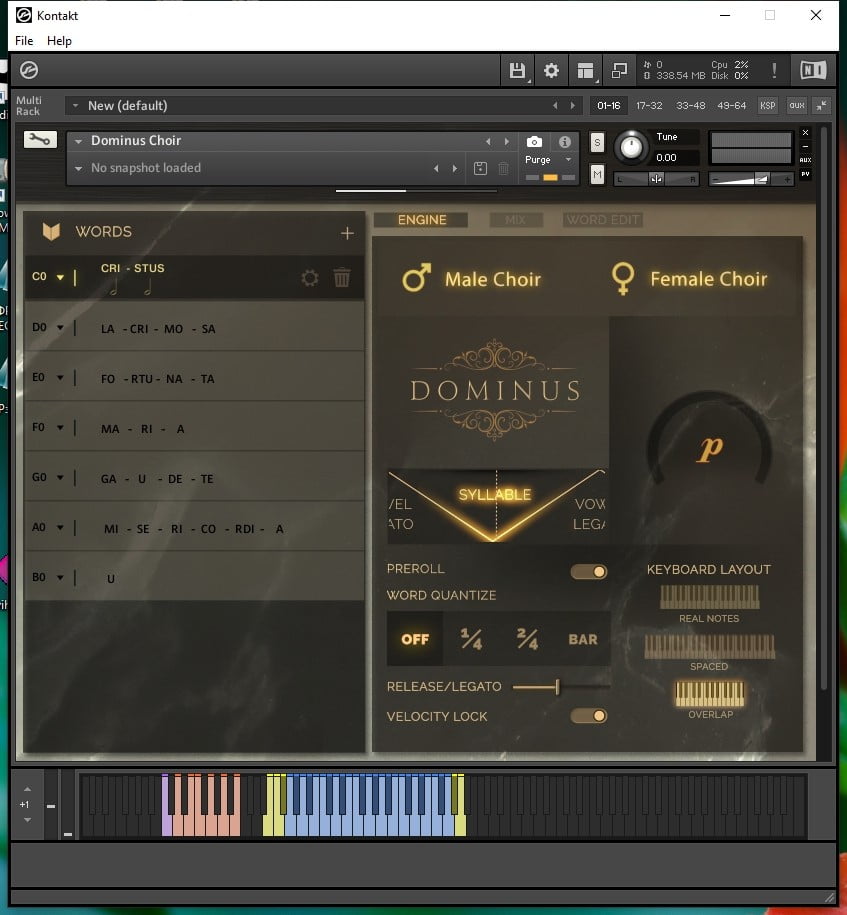Open the Help menu
This screenshot has width=847, height=915.
[x=60, y=41]
